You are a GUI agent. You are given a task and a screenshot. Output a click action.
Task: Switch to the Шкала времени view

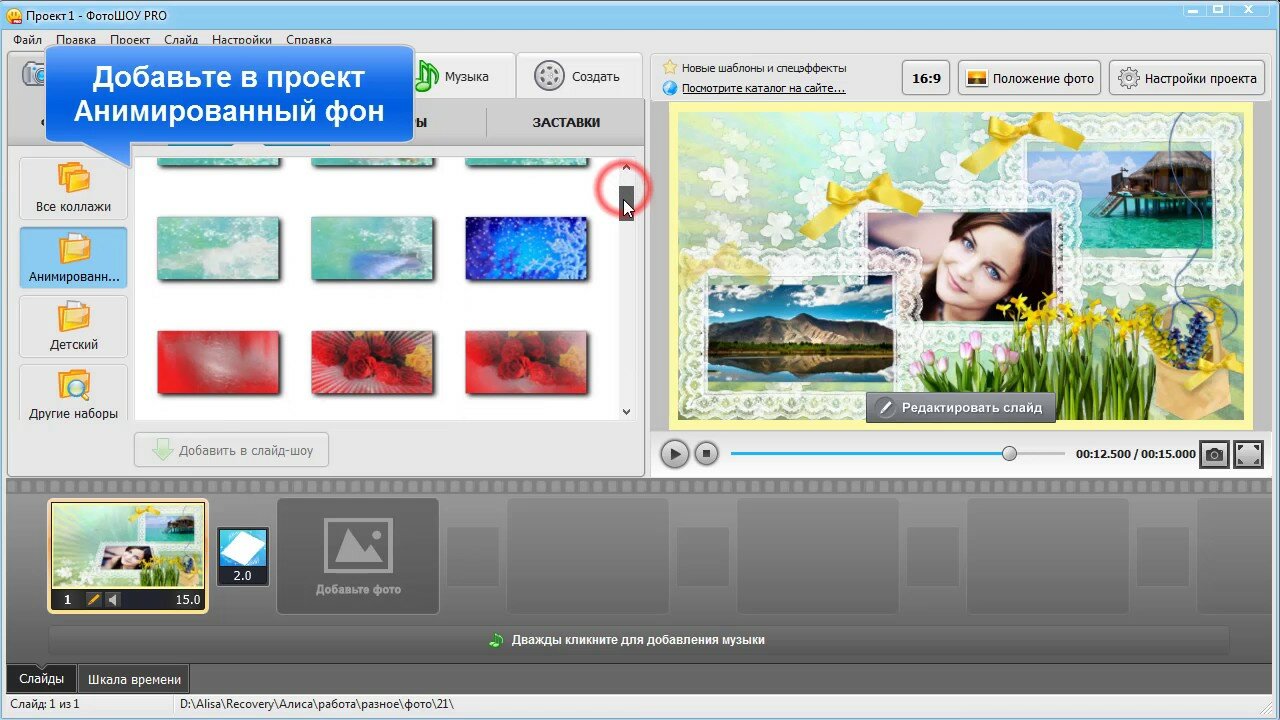click(x=134, y=679)
